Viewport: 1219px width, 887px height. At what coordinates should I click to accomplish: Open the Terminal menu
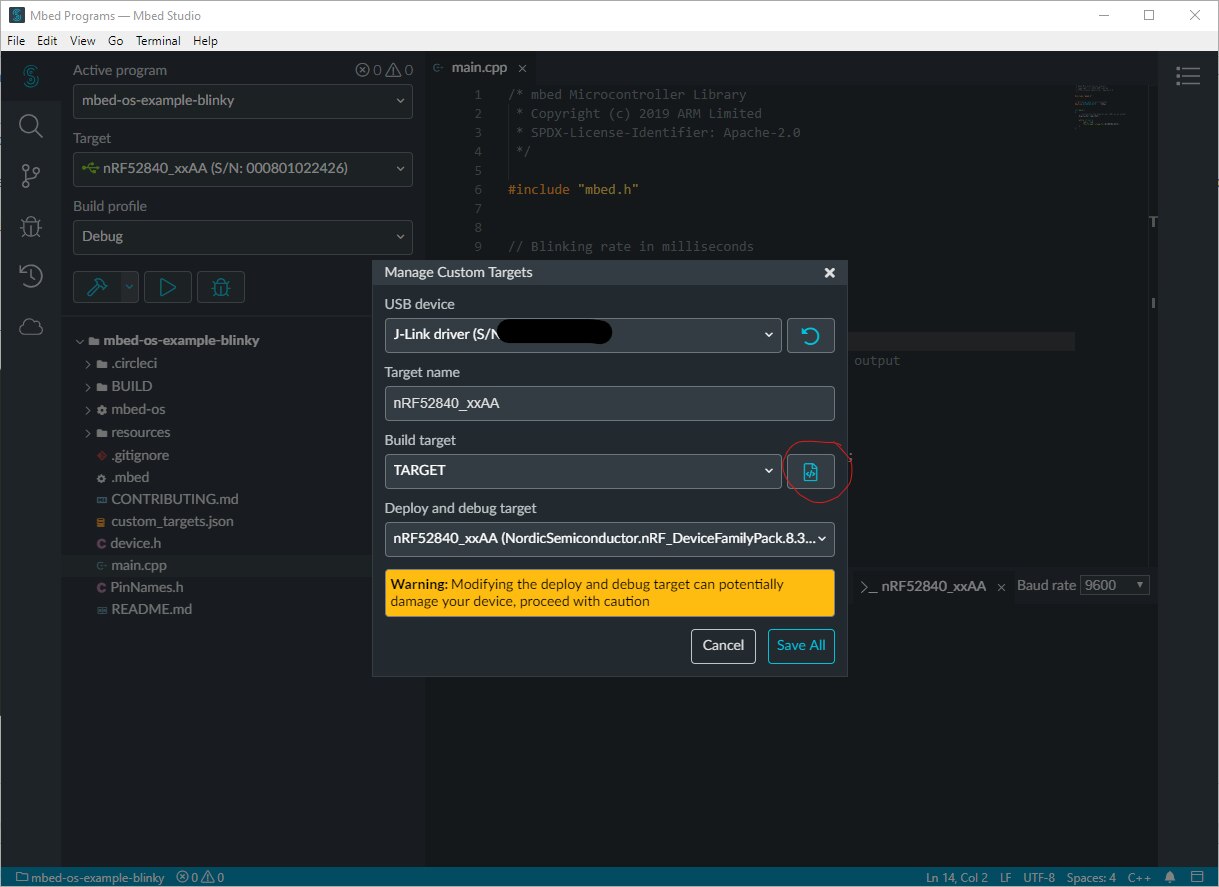pos(158,41)
